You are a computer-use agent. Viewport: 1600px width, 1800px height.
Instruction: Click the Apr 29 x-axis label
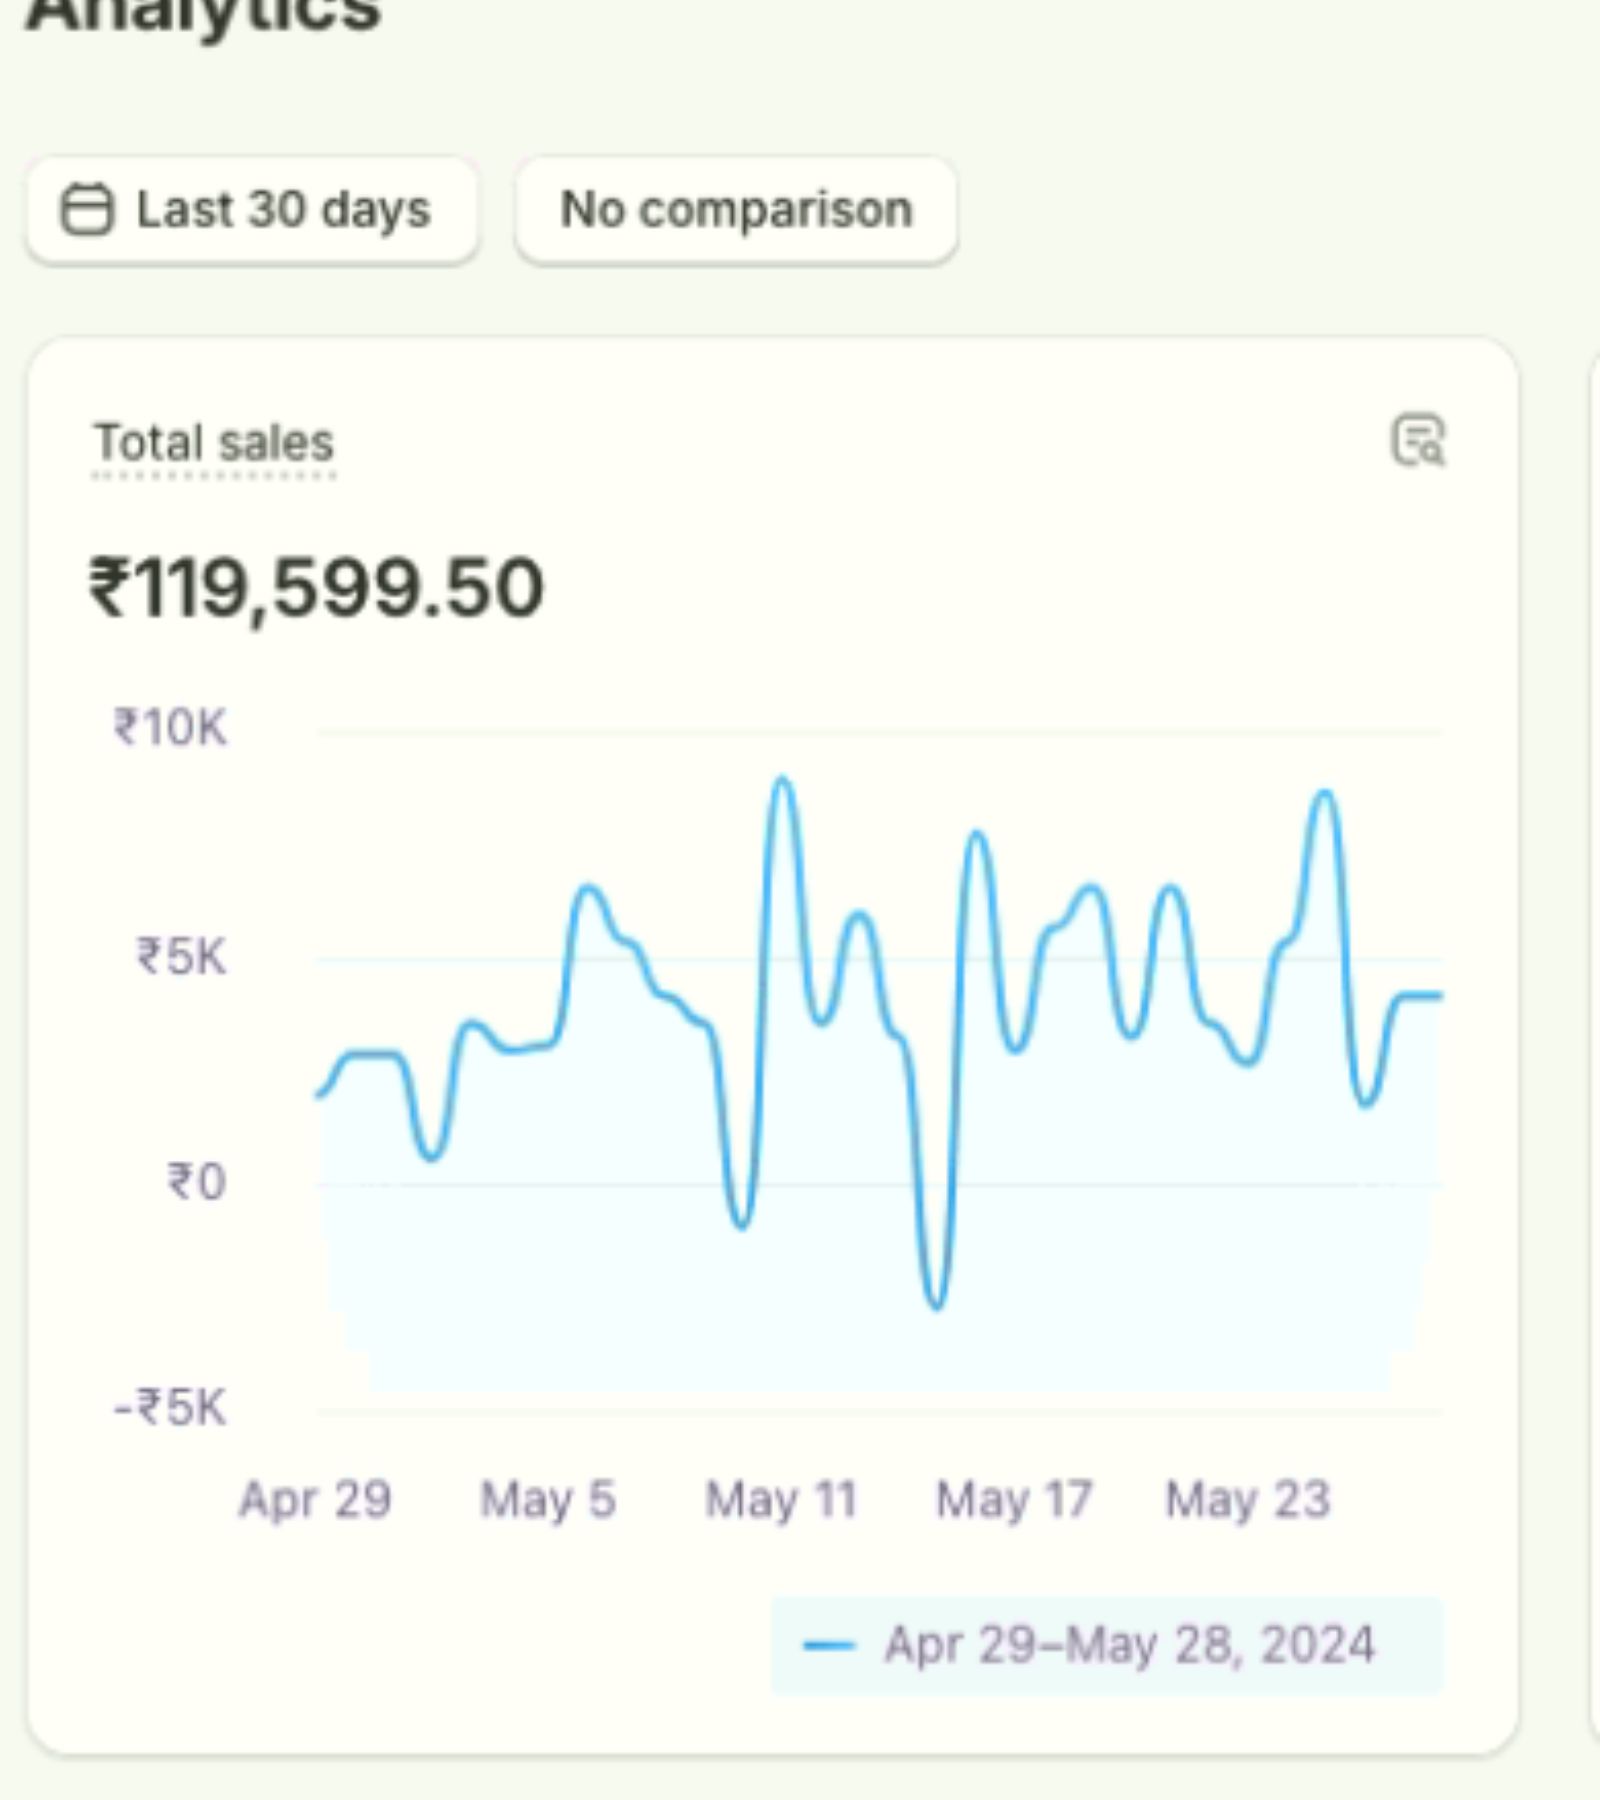coord(315,1499)
